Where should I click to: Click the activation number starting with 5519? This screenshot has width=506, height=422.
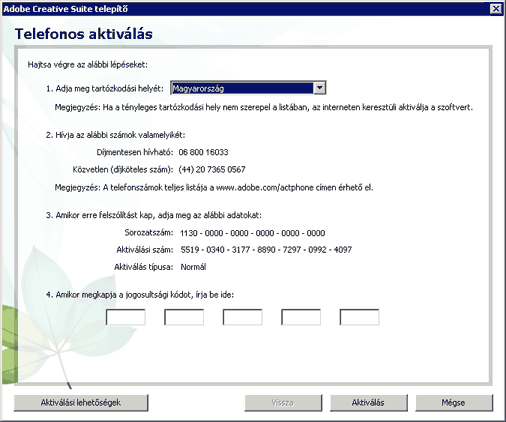266,250
